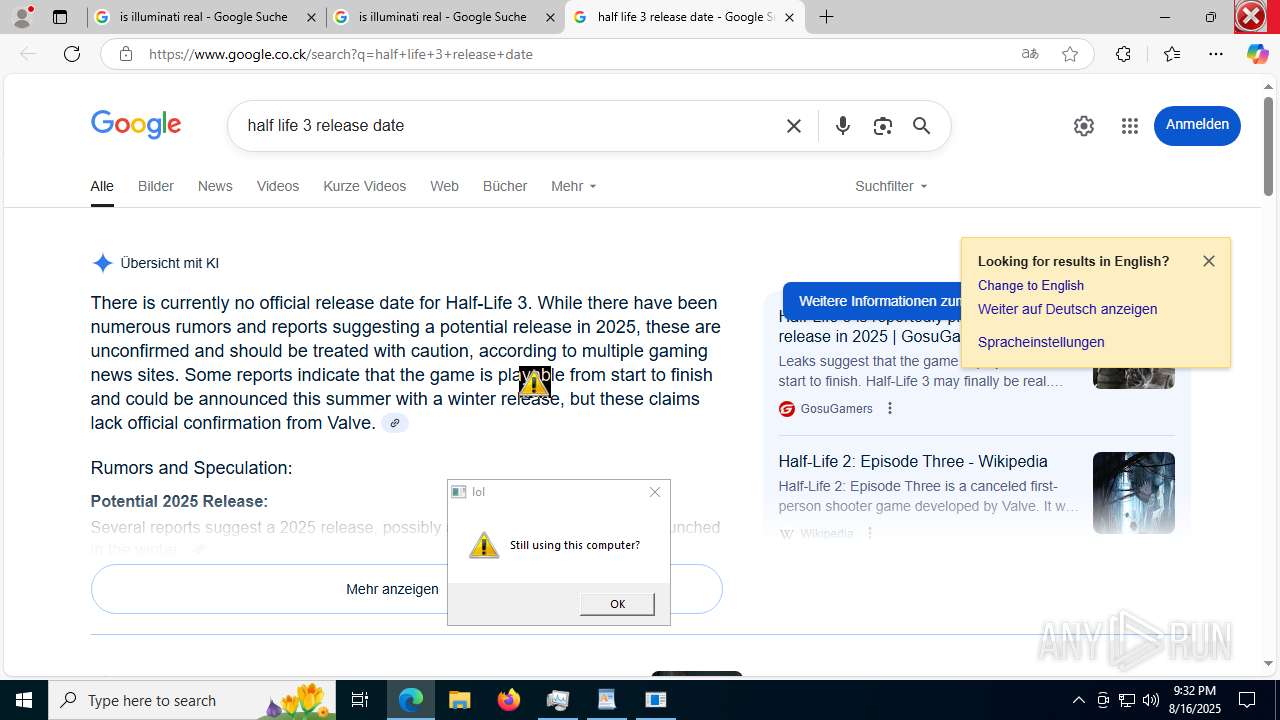The height and width of the screenshot is (720, 1280).
Task: Switch to Web results tab
Action: click(x=444, y=186)
